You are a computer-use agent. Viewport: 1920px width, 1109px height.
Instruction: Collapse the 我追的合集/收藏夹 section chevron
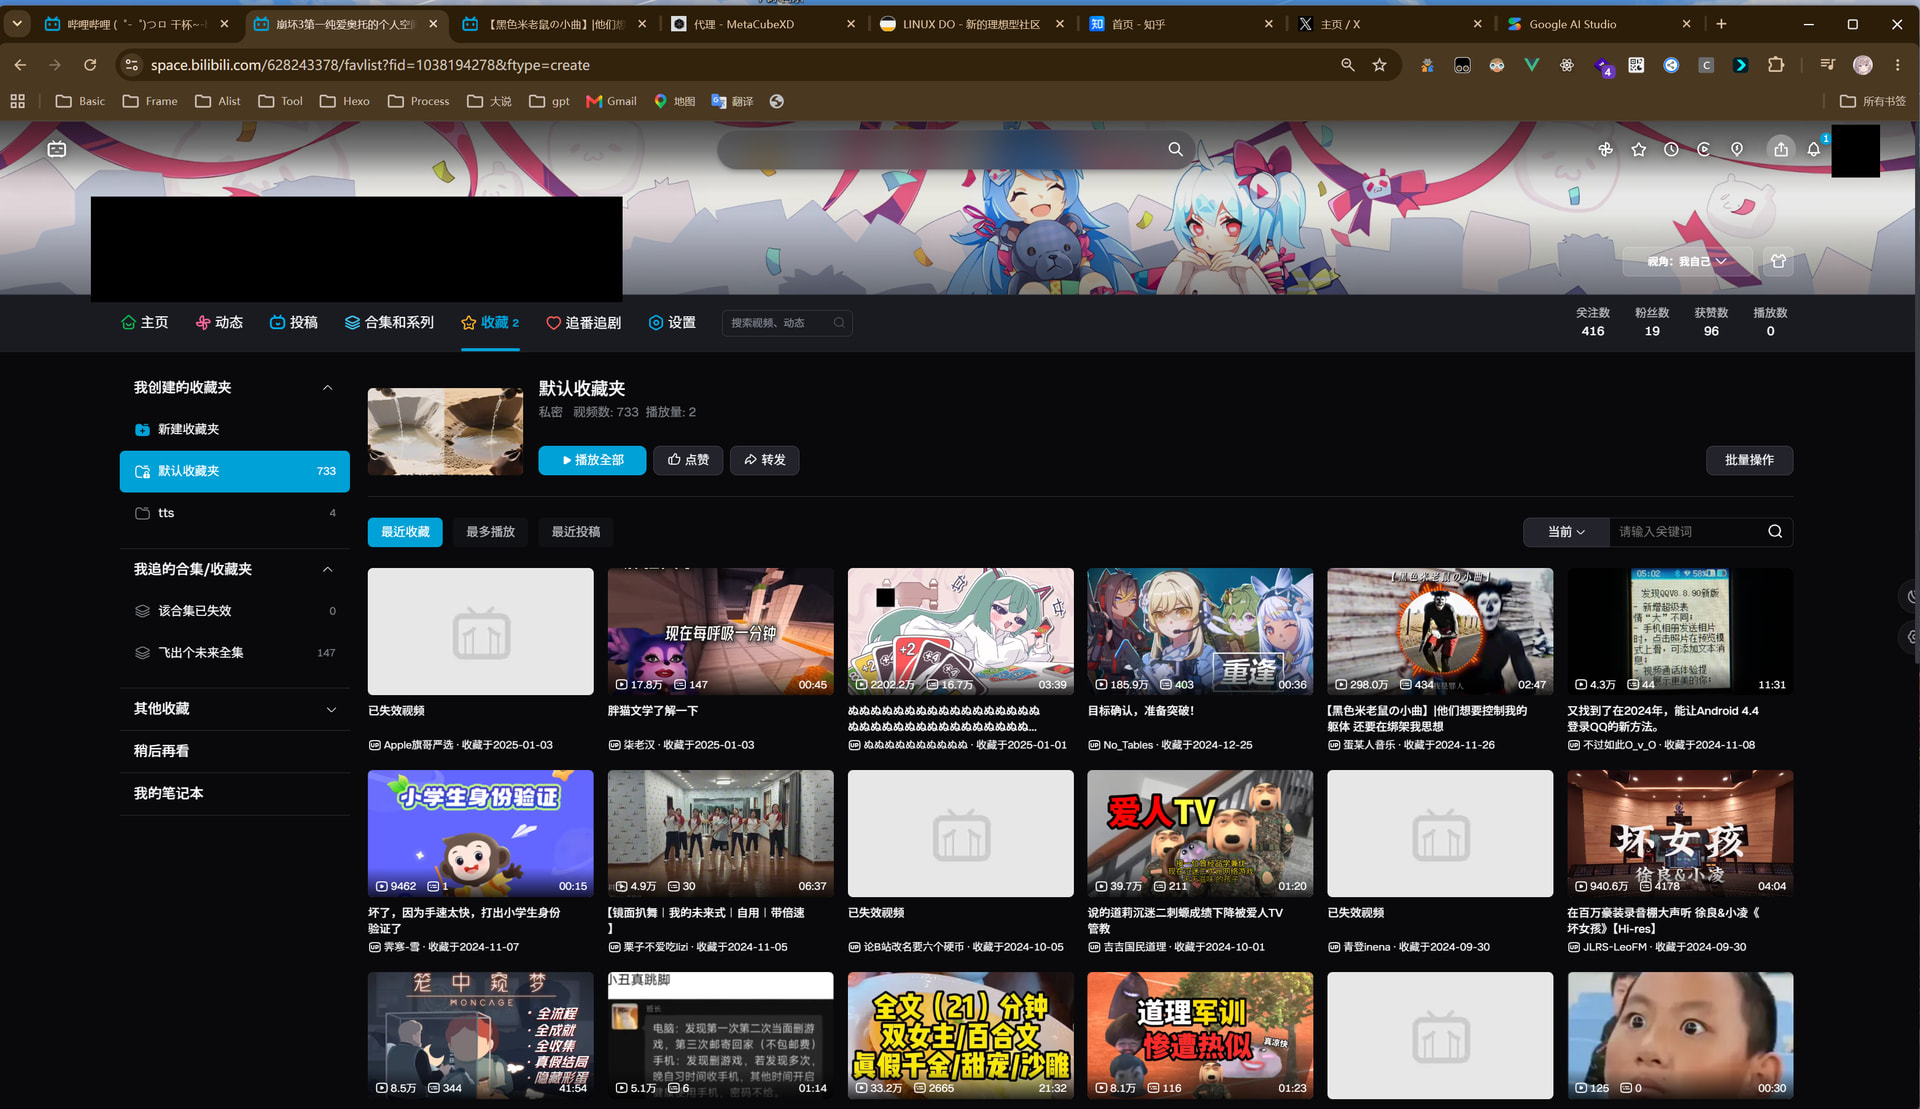(327, 570)
